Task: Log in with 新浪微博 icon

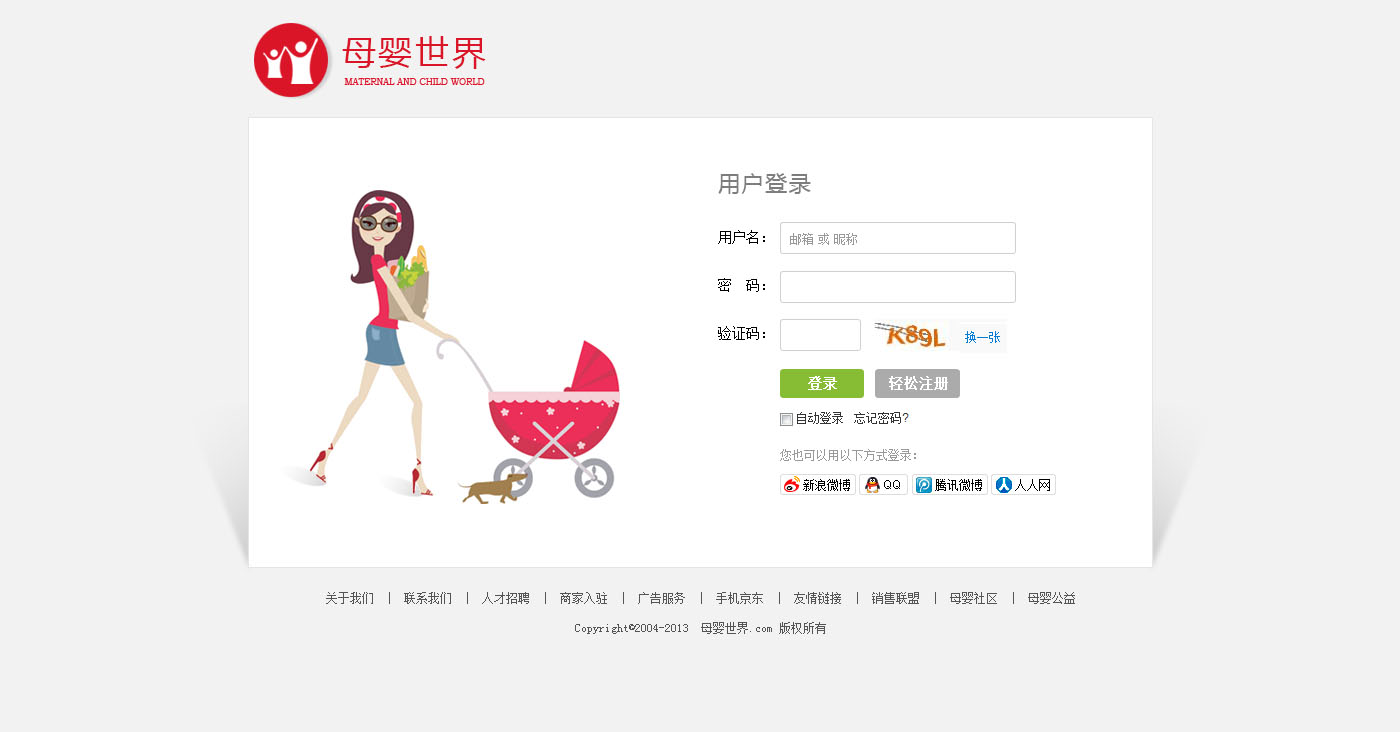Action: pyautogui.click(x=792, y=485)
